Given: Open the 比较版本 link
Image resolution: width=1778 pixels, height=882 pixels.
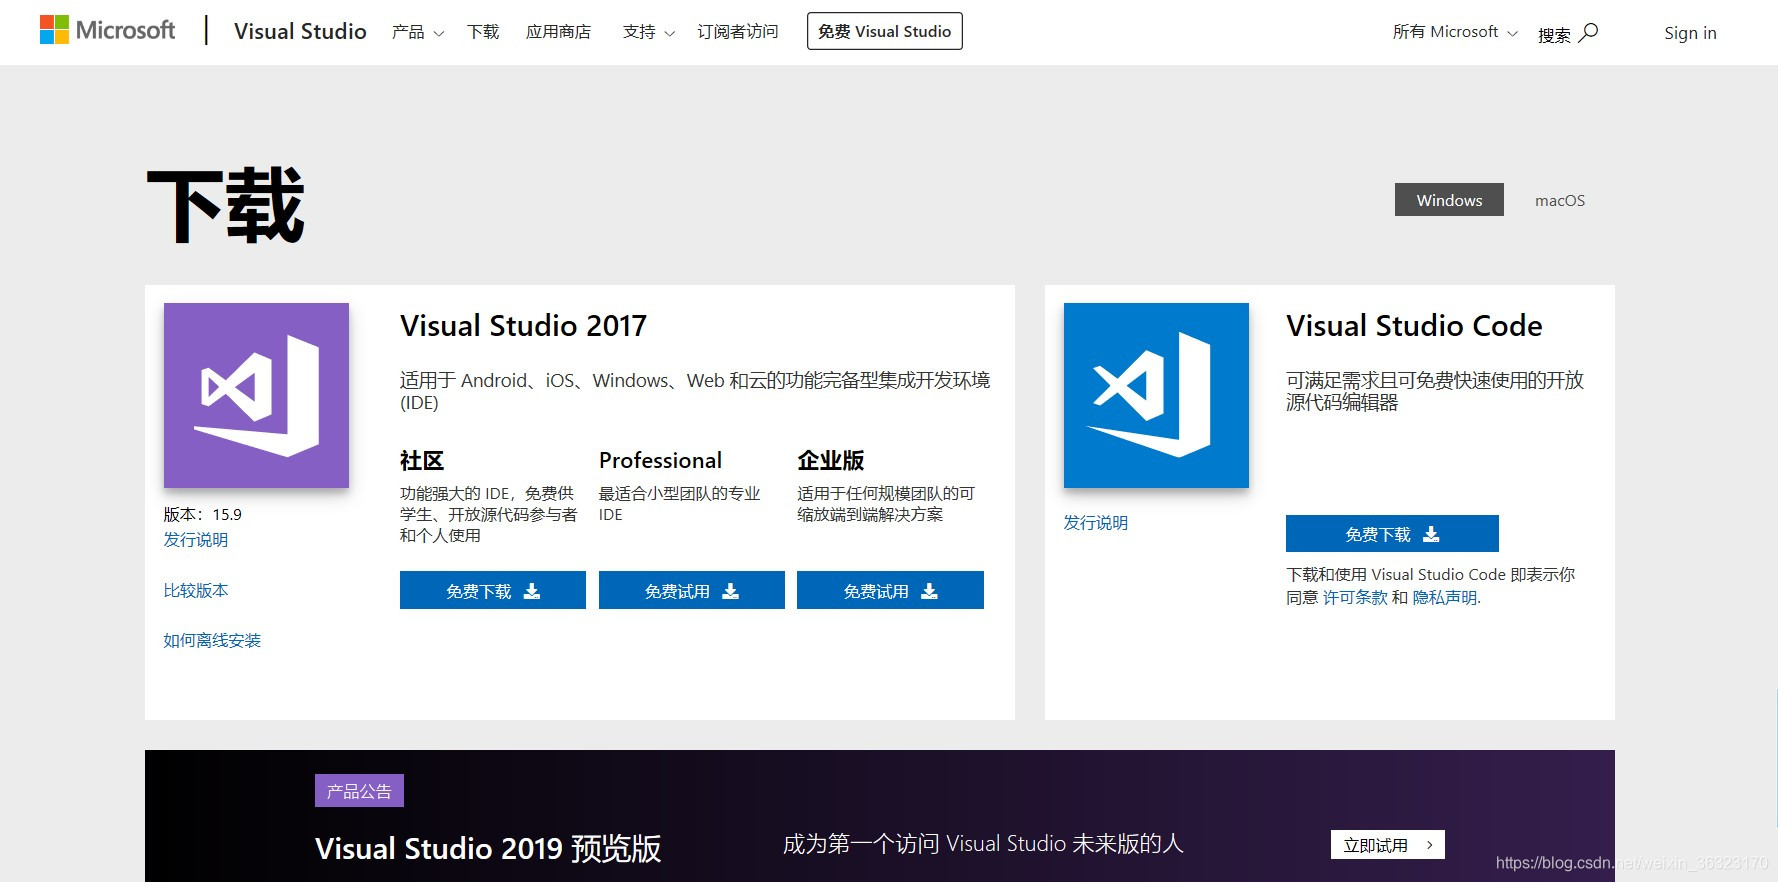Looking at the screenshot, I should pos(196,591).
